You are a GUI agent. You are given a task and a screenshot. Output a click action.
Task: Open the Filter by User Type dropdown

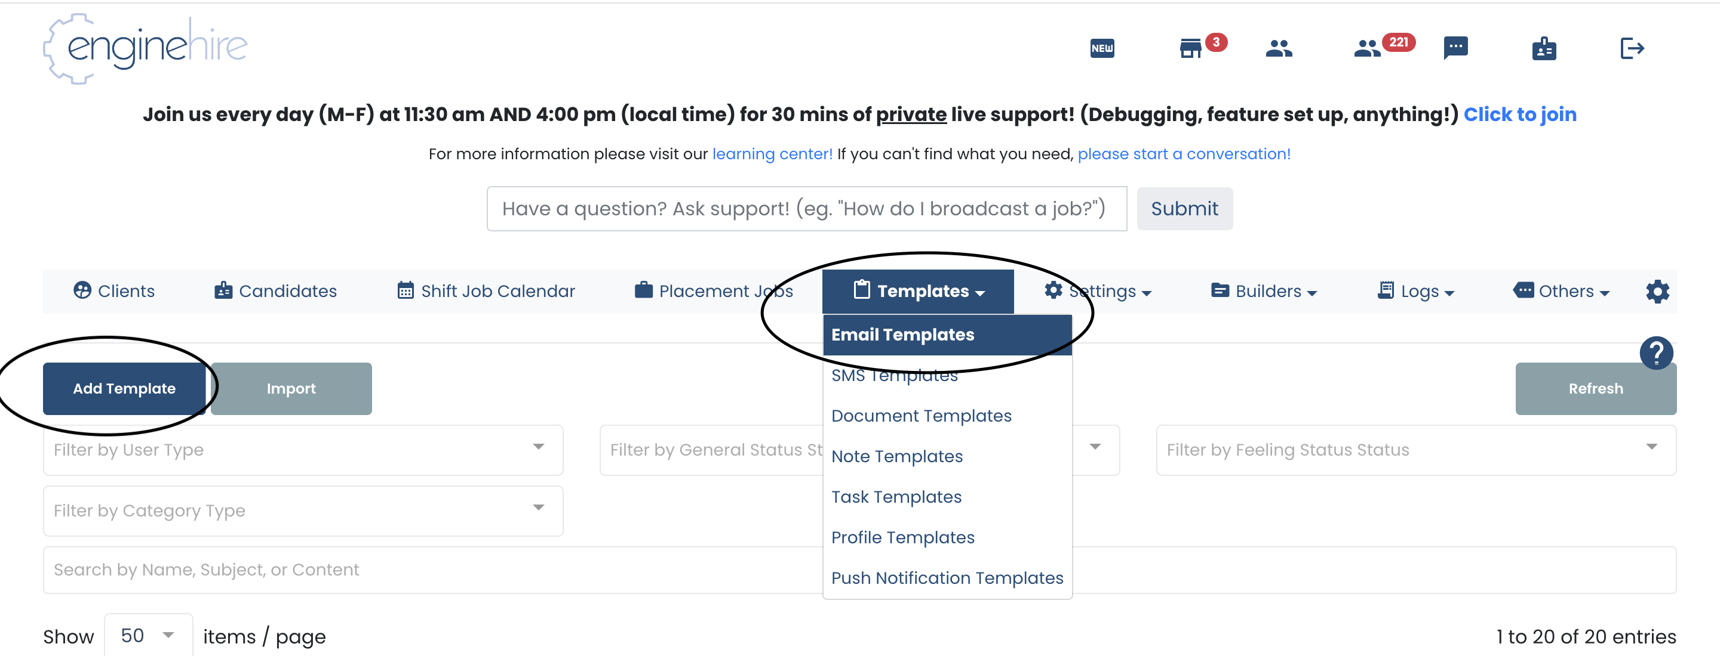coord(302,450)
